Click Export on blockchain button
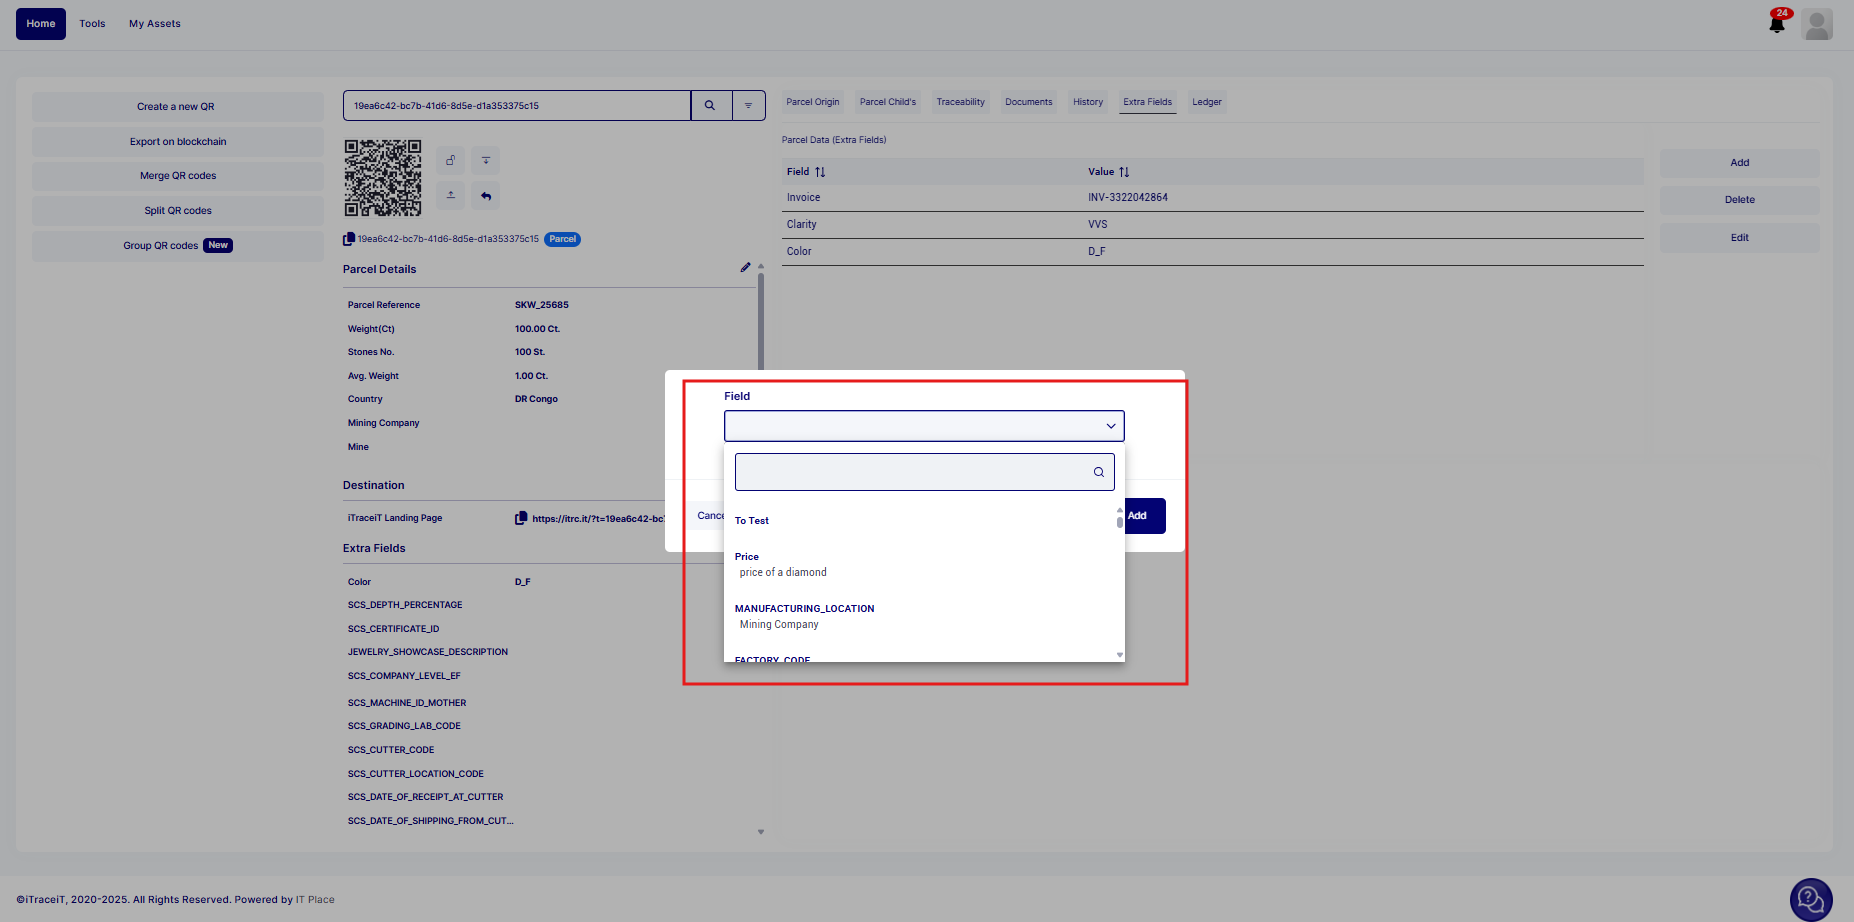Image resolution: width=1854 pixels, height=922 pixels. pos(178,142)
